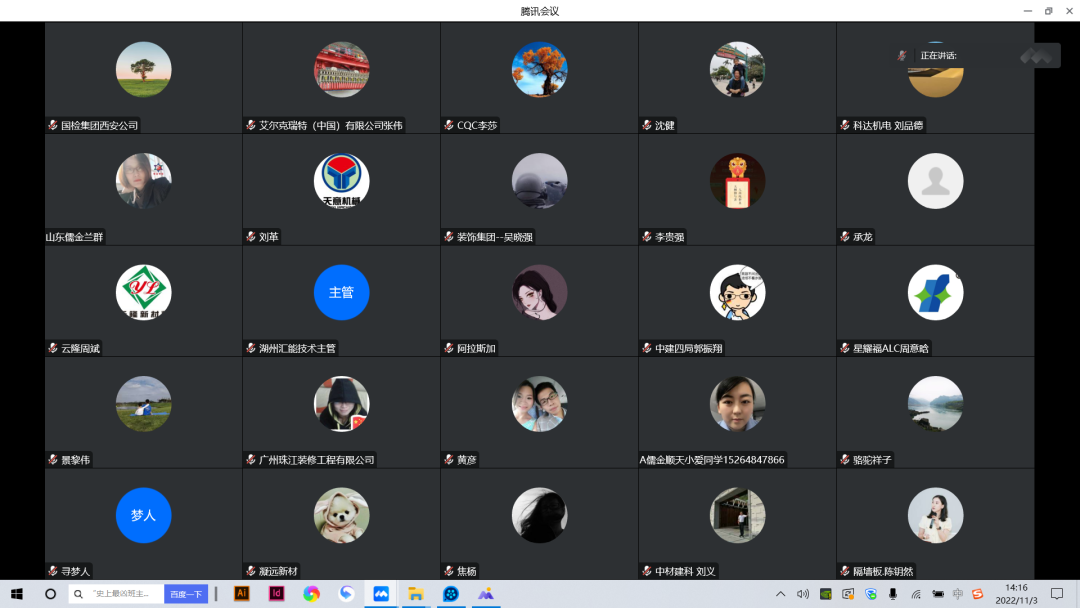Click muted mic icon beside 科达机电 刘品德
Viewport: 1080px width, 608px height.
pos(844,125)
